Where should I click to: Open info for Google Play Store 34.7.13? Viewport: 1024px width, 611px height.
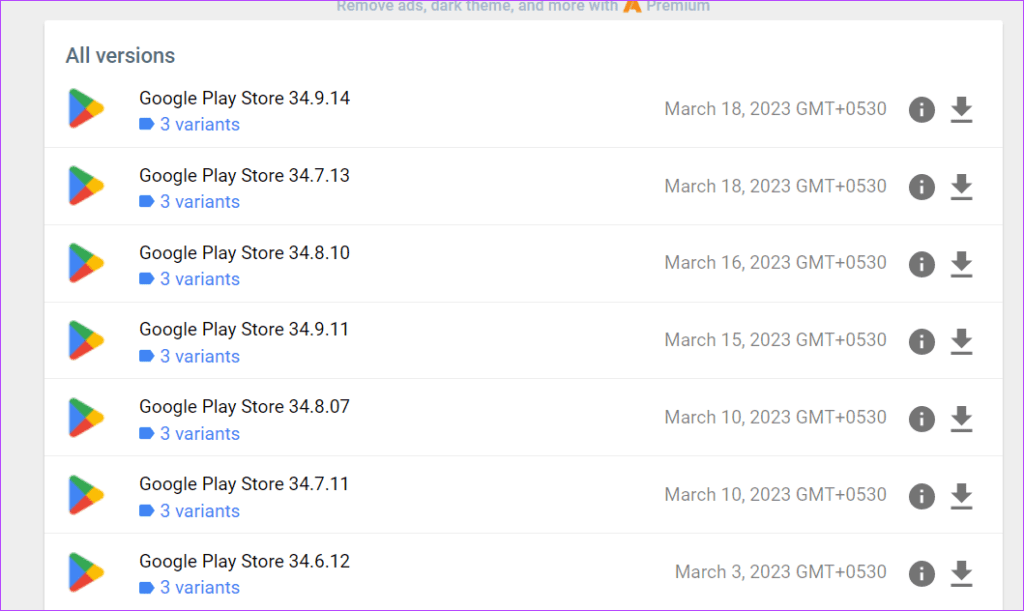[x=921, y=187]
